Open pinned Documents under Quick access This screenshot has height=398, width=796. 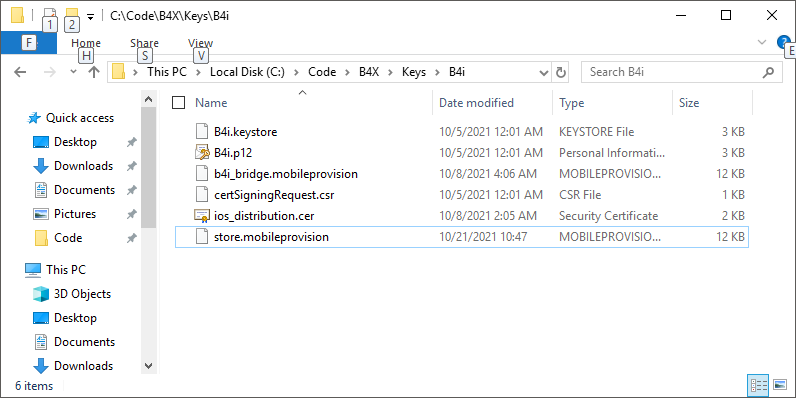(x=84, y=190)
